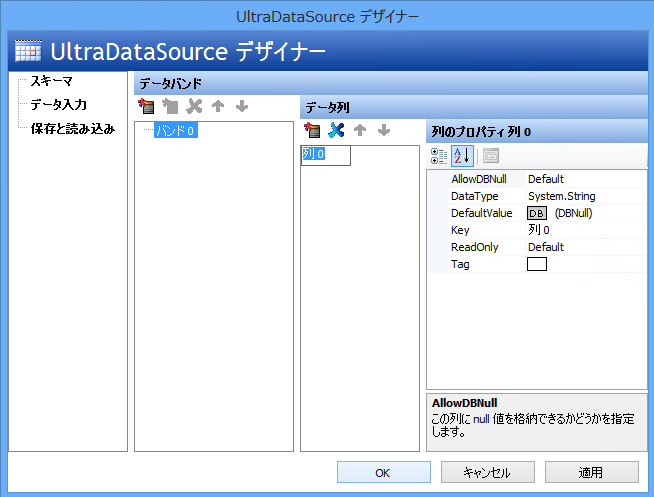Select the DefaultValue property name

point(481,213)
